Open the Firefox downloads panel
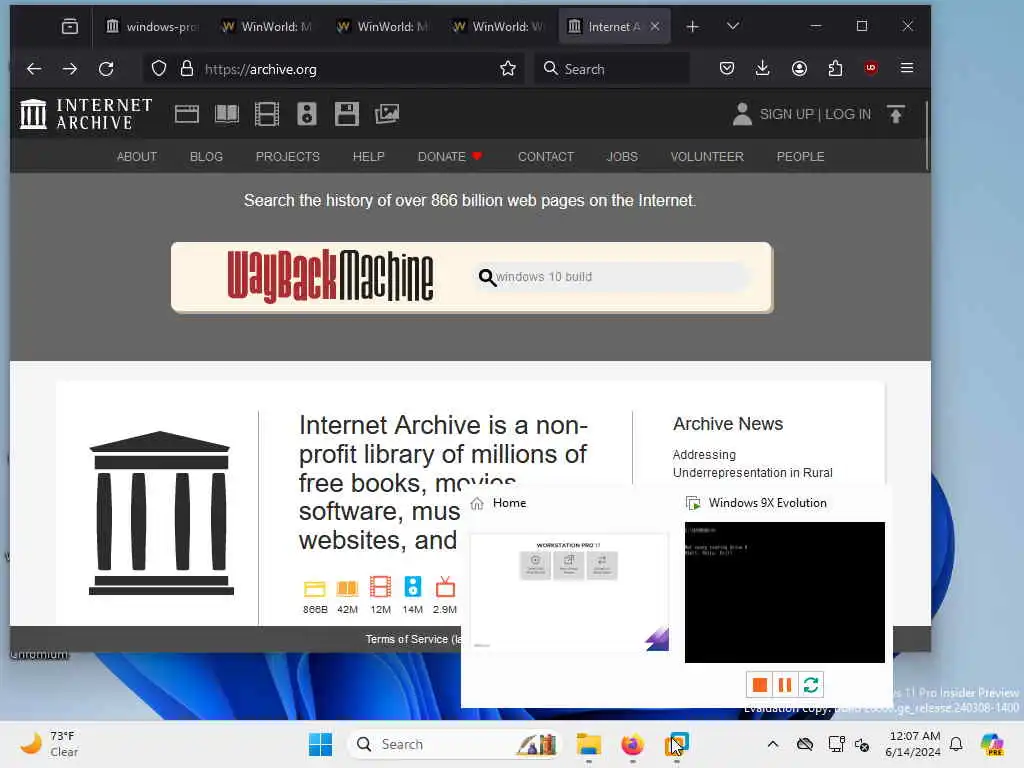This screenshot has width=1024, height=768. (762, 69)
